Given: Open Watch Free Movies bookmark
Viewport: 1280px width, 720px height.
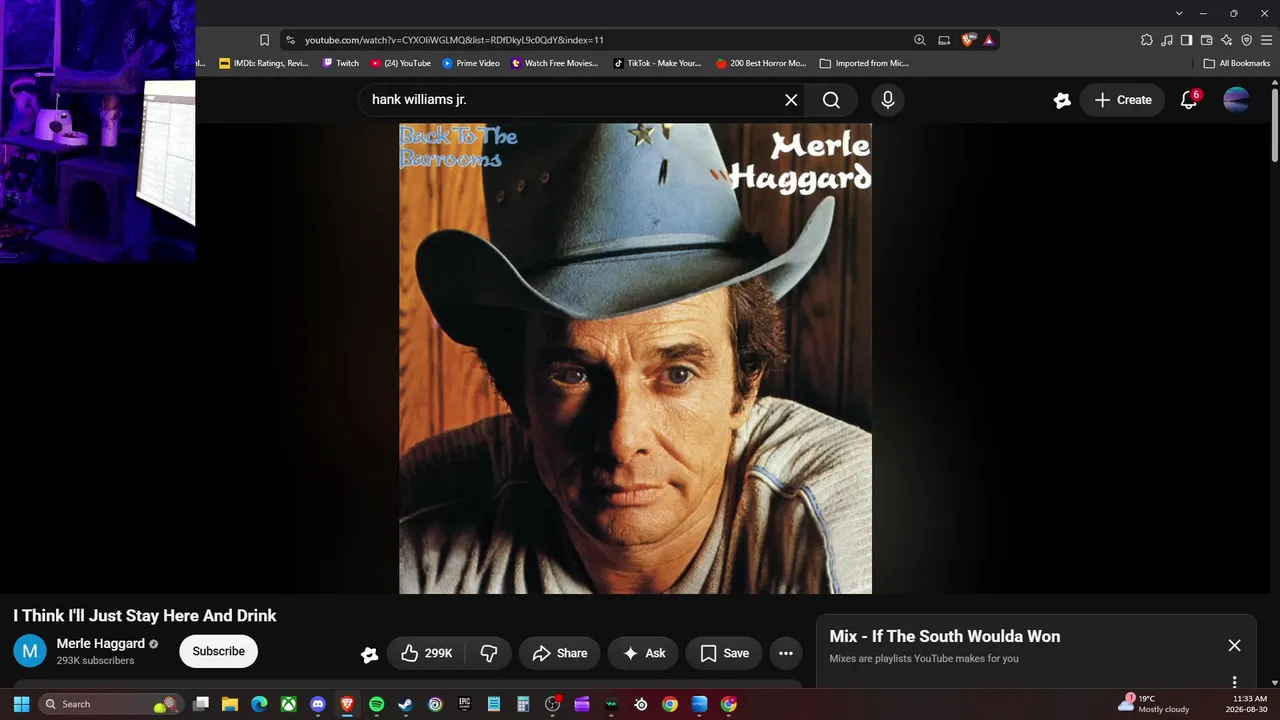Looking at the screenshot, I should click(555, 63).
